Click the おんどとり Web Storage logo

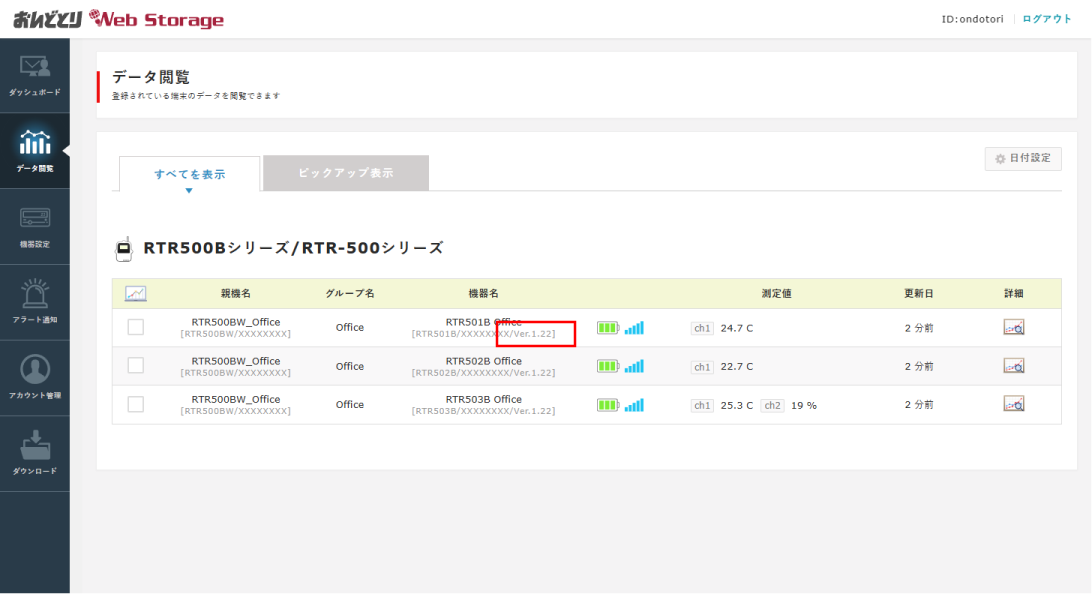pos(118,19)
